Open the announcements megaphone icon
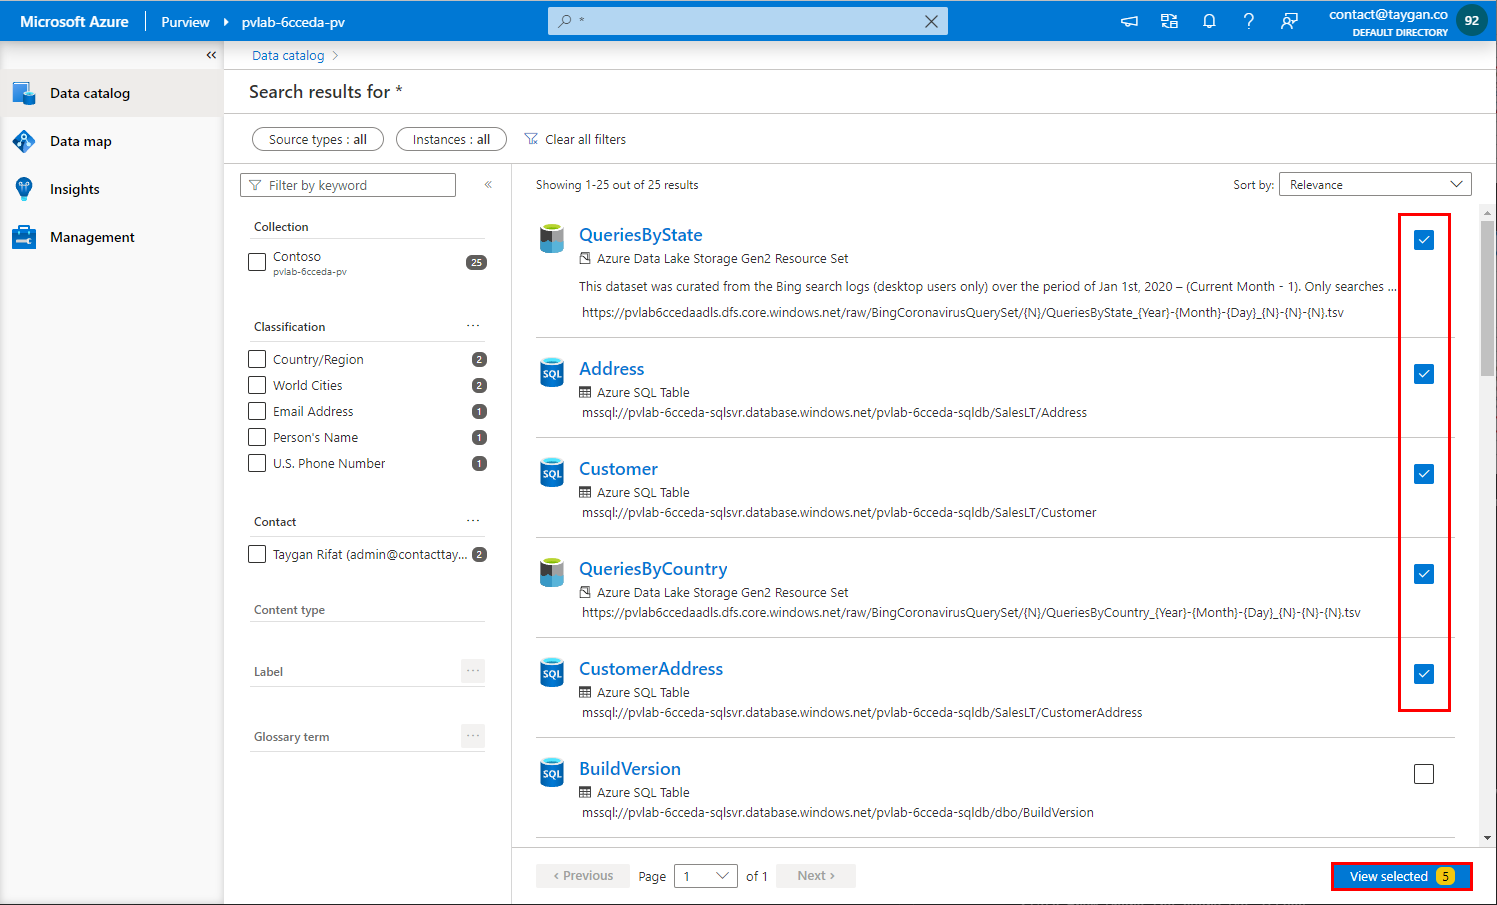 tap(1129, 21)
